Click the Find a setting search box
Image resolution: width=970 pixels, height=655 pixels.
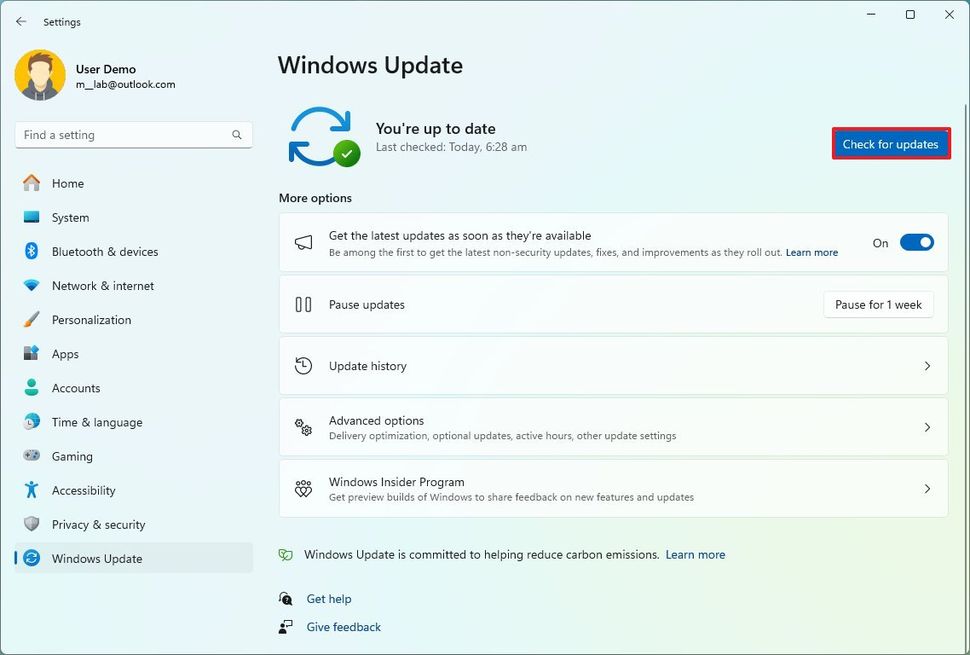133,134
